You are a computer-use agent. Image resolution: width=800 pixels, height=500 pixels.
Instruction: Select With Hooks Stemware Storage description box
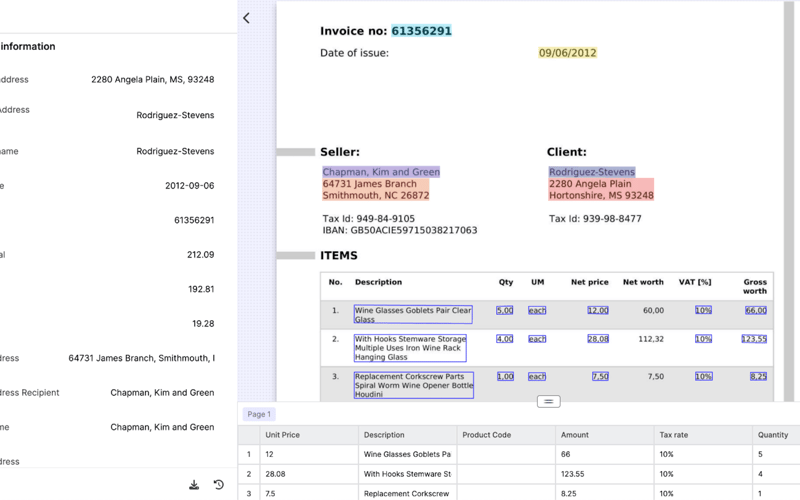pos(410,348)
